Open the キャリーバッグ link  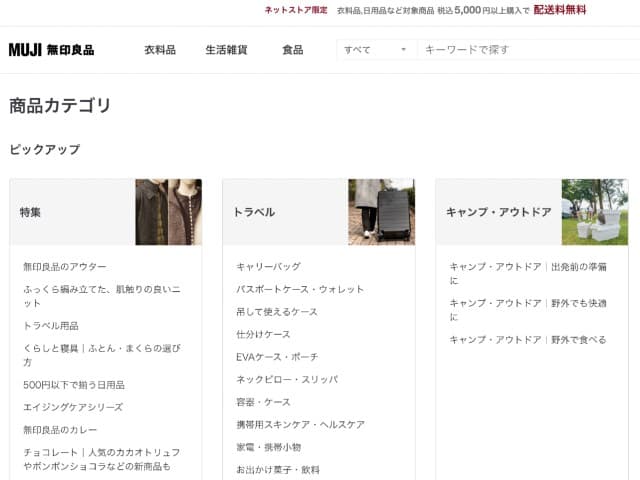pos(269,267)
